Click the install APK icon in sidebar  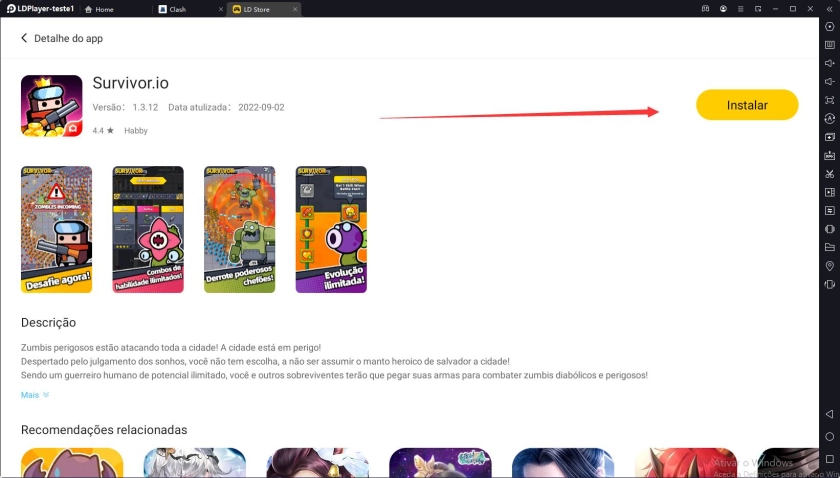829,155
